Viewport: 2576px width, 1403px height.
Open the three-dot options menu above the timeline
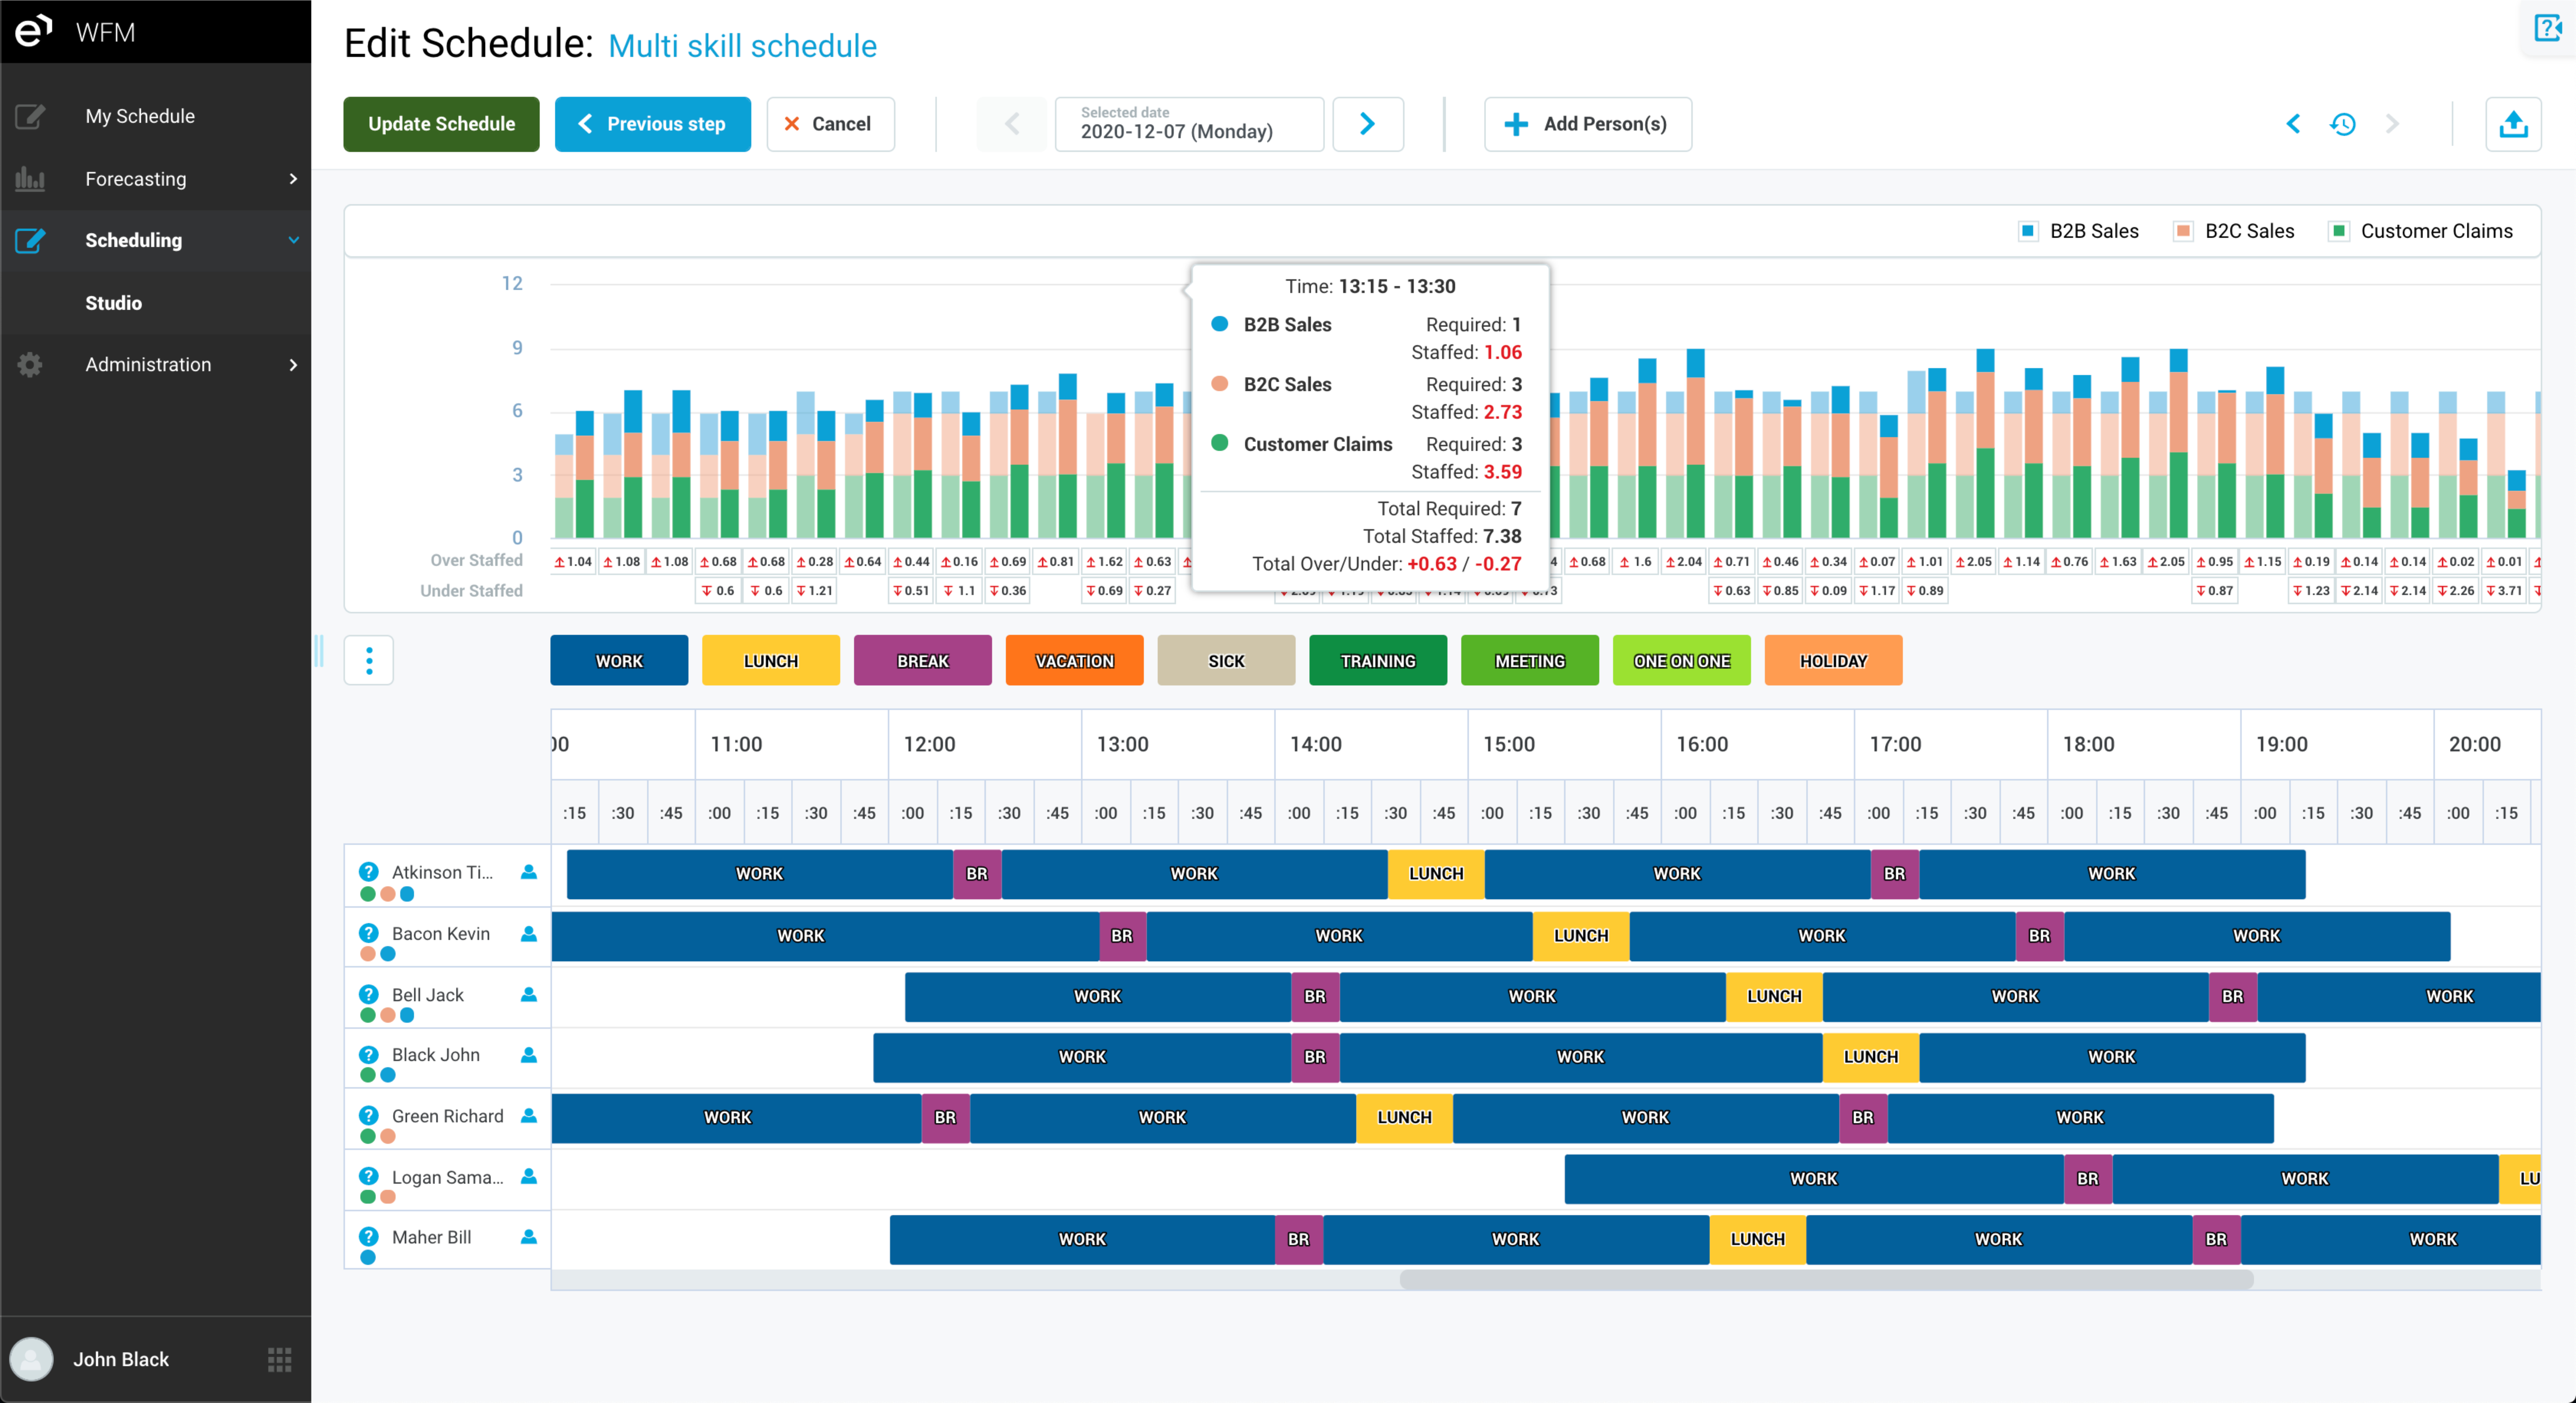tap(369, 660)
